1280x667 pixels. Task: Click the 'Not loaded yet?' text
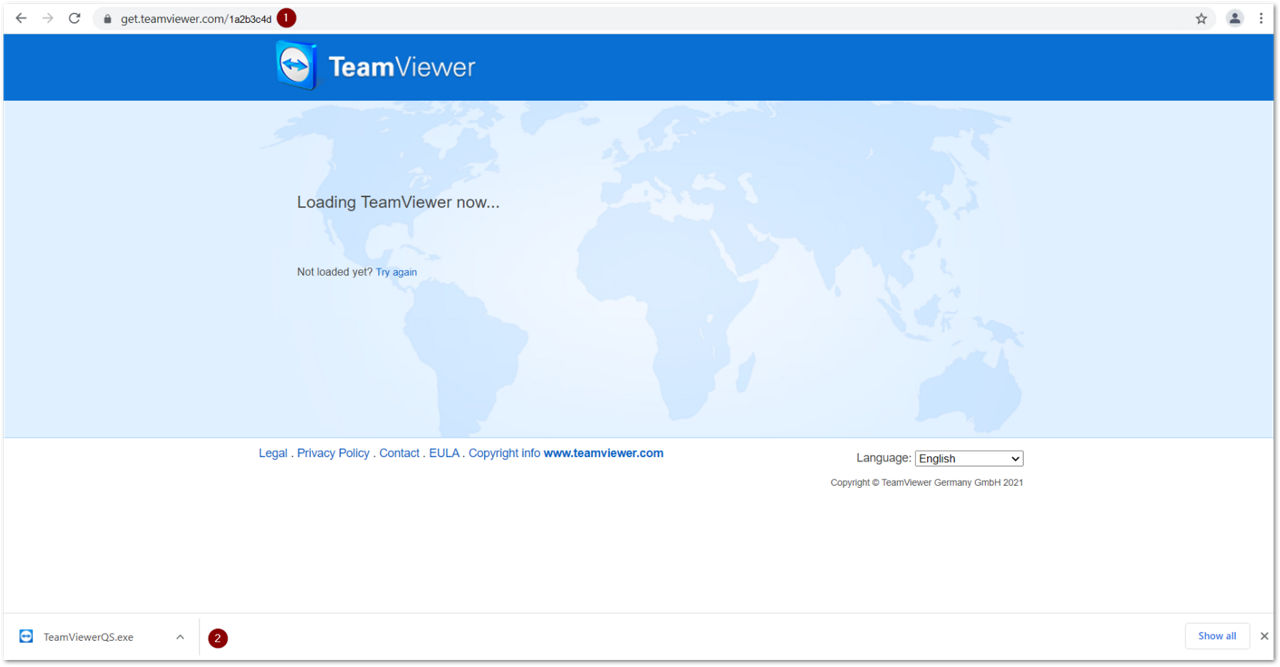coord(335,272)
